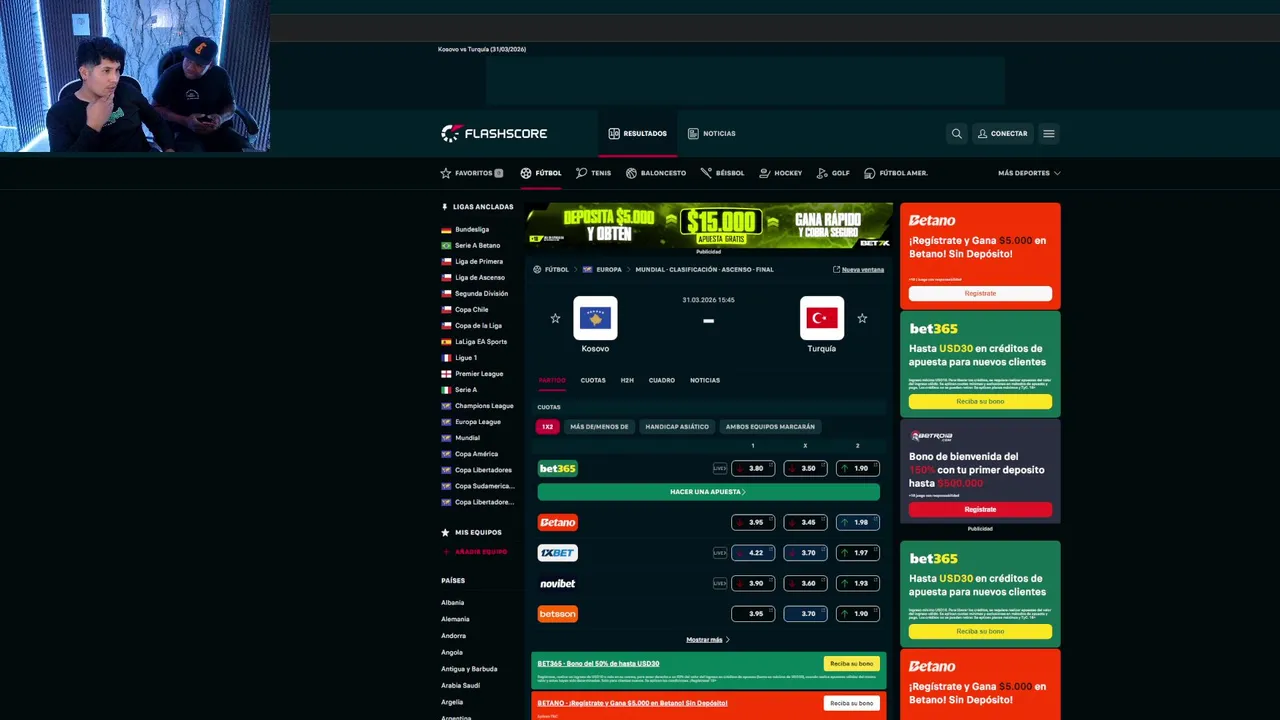1280x720 pixels.
Task: Open match in Nueva ventana
Action: pyautogui.click(x=859, y=269)
